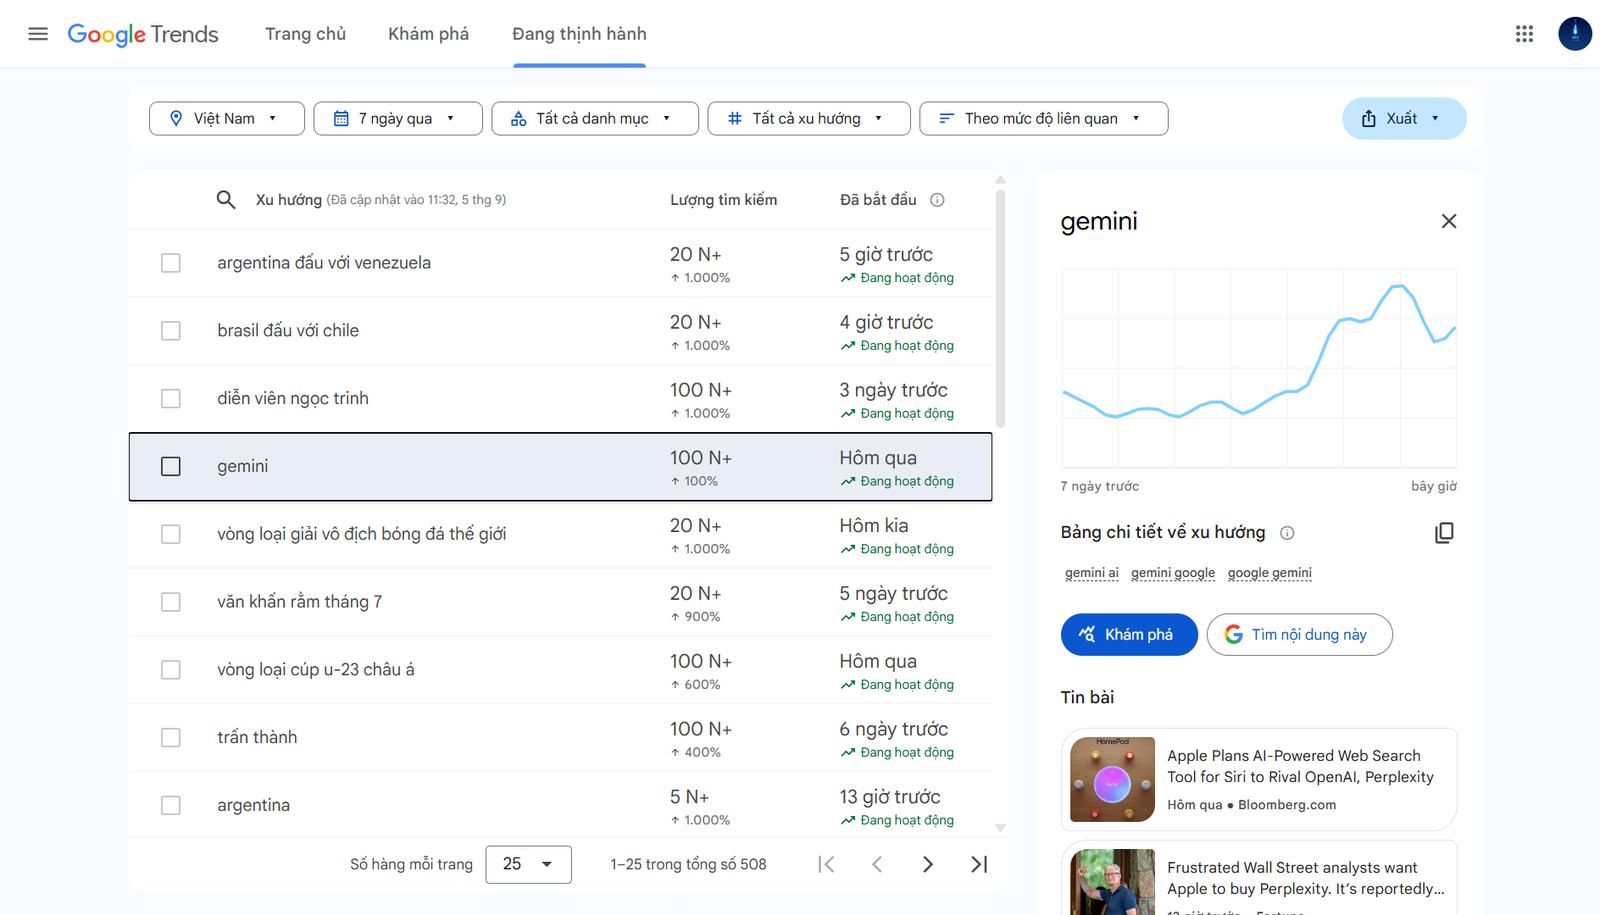The width and height of the screenshot is (1600, 915).
Task: Go to the first page of results
Action: [826, 864]
